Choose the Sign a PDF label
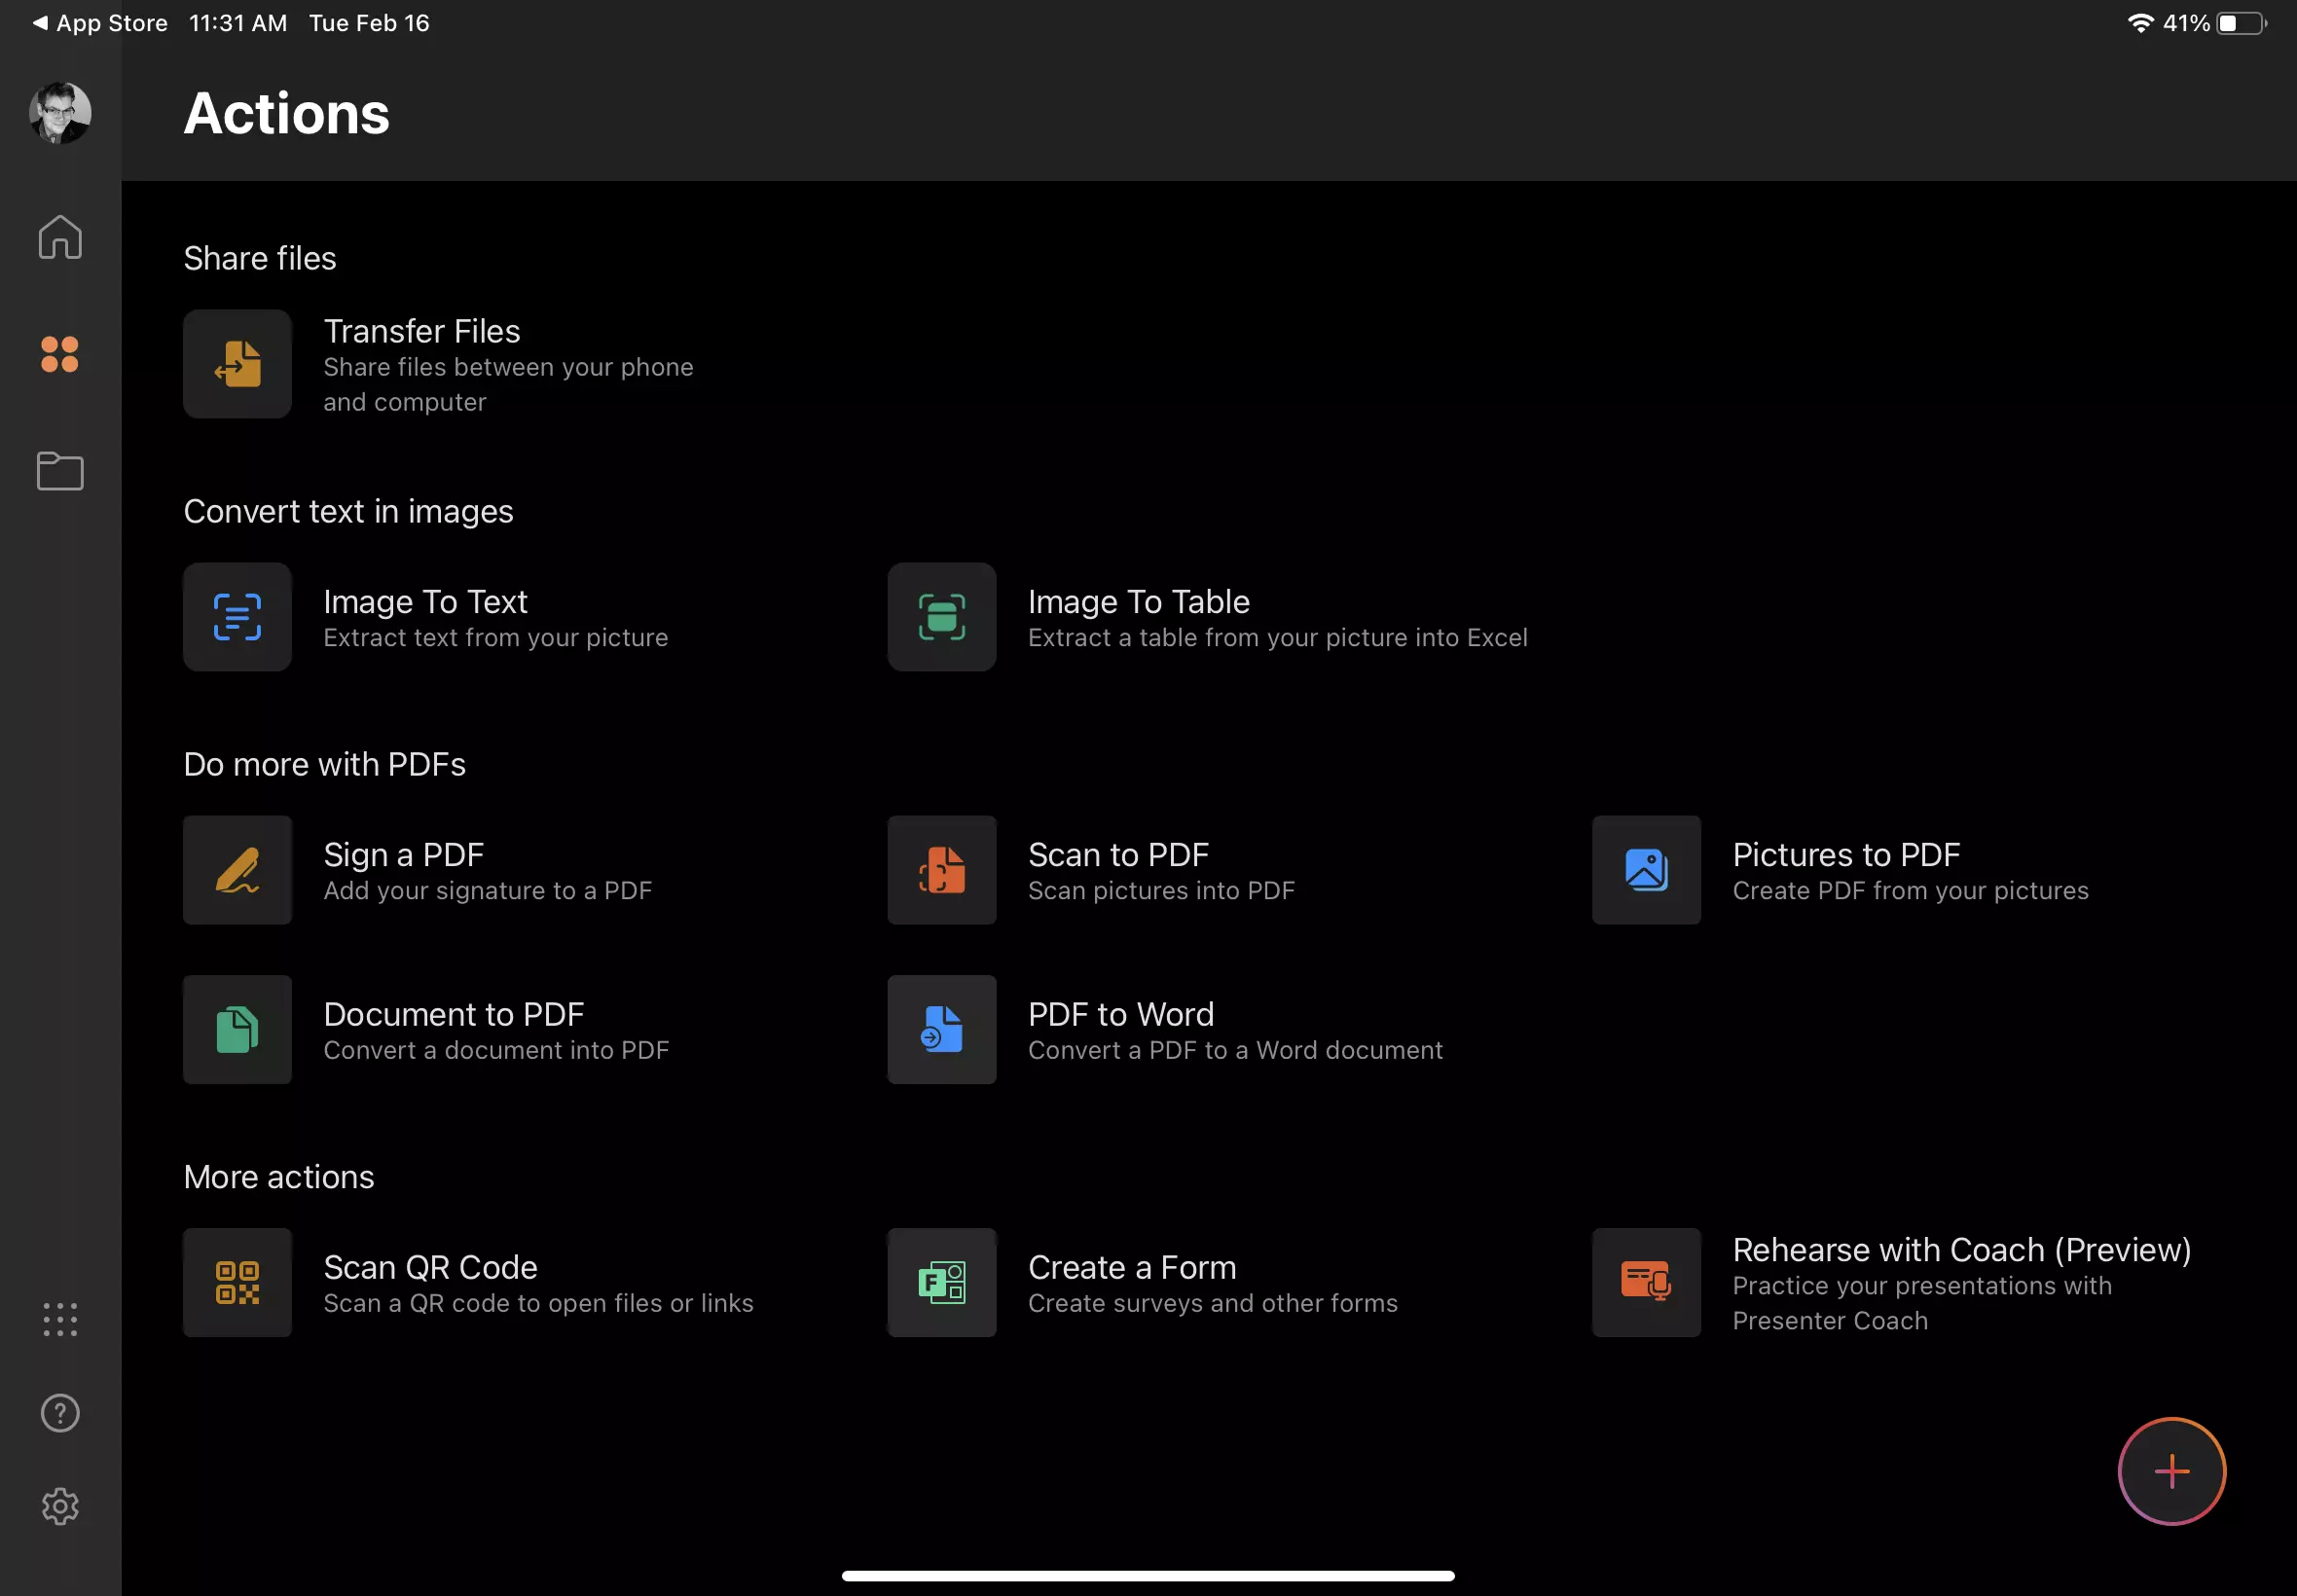2297x1596 pixels. click(x=404, y=855)
